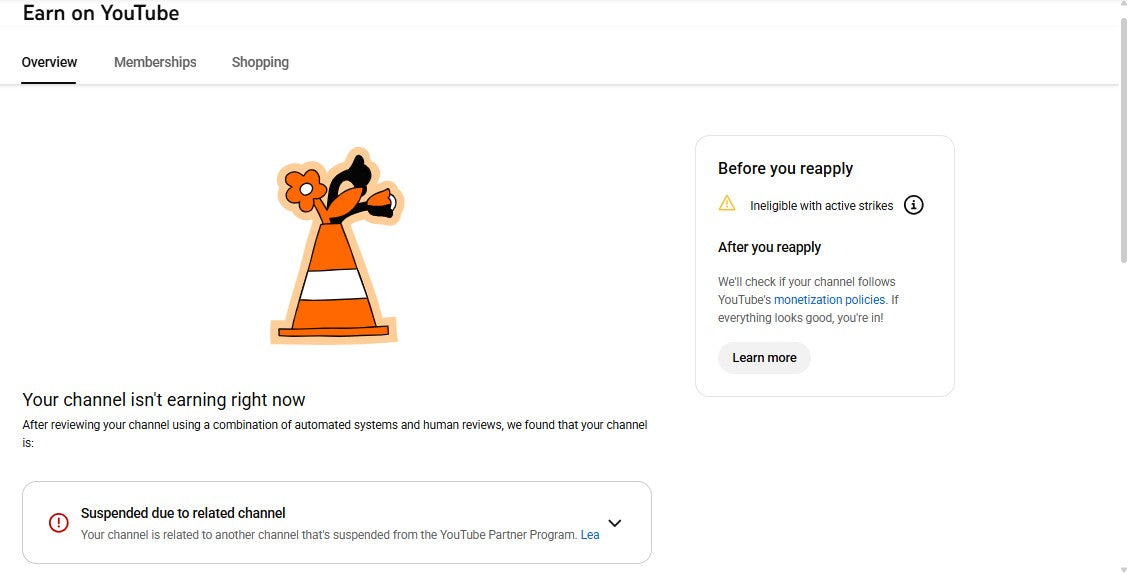The height and width of the screenshot is (574, 1128).
Task: Select the Overview tab
Action: point(49,62)
